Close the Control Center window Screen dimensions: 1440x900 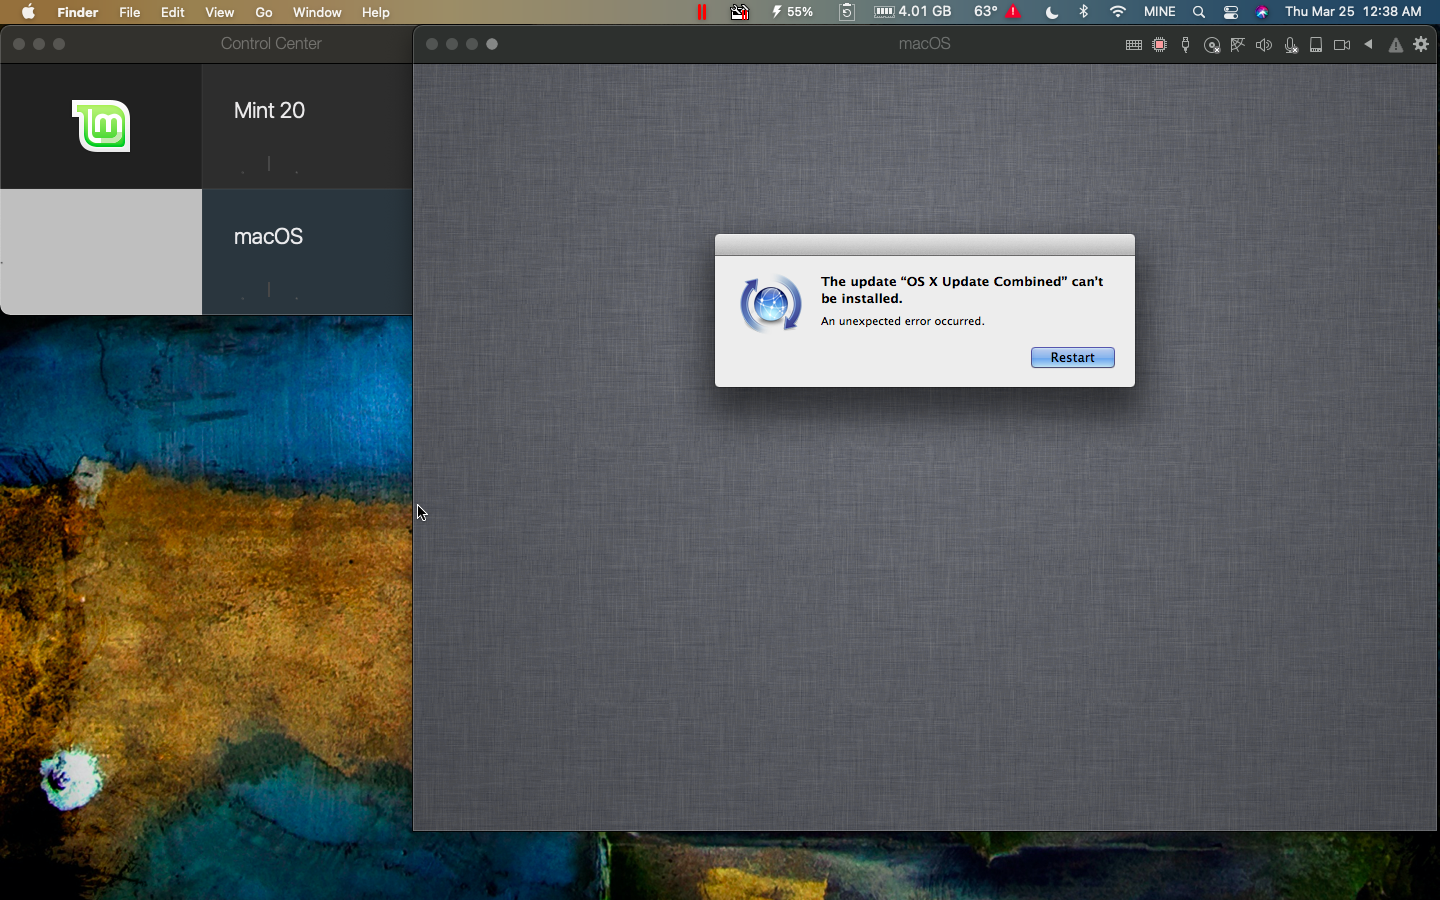[18, 44]
